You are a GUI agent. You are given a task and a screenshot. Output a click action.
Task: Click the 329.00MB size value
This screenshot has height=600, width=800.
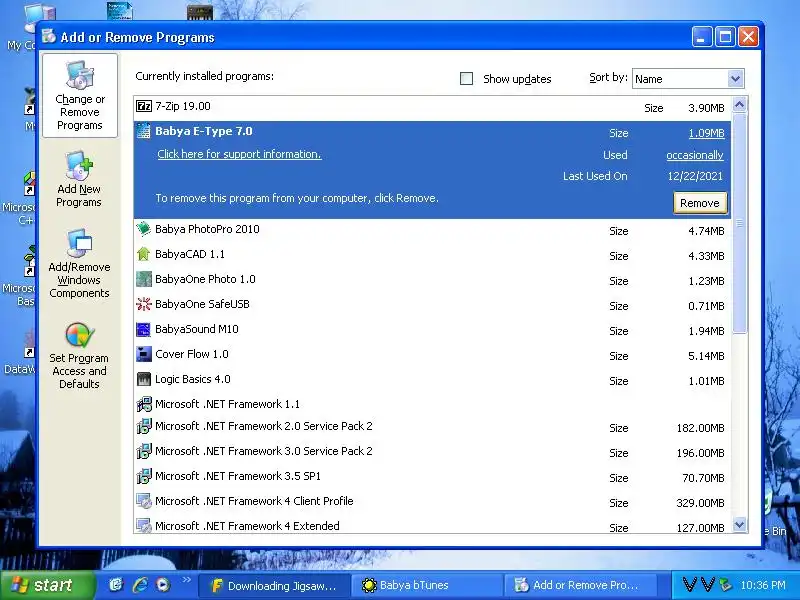coord(700,503)
